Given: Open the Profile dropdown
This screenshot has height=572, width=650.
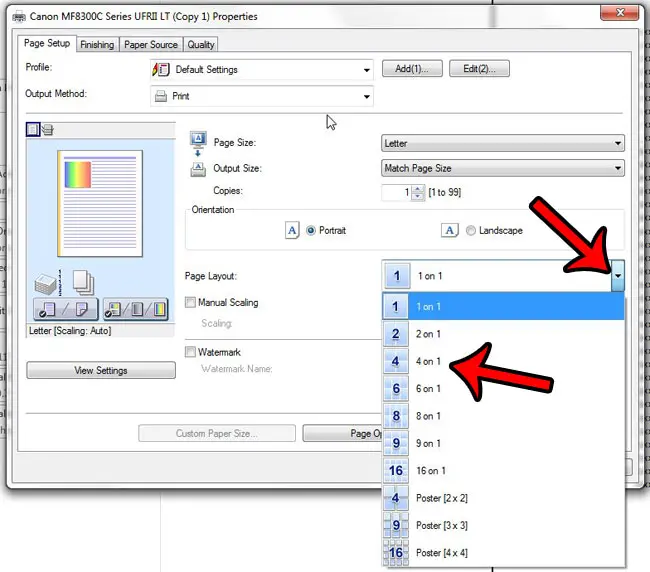Looking at the screenshot, I should (x=262, y=70).
